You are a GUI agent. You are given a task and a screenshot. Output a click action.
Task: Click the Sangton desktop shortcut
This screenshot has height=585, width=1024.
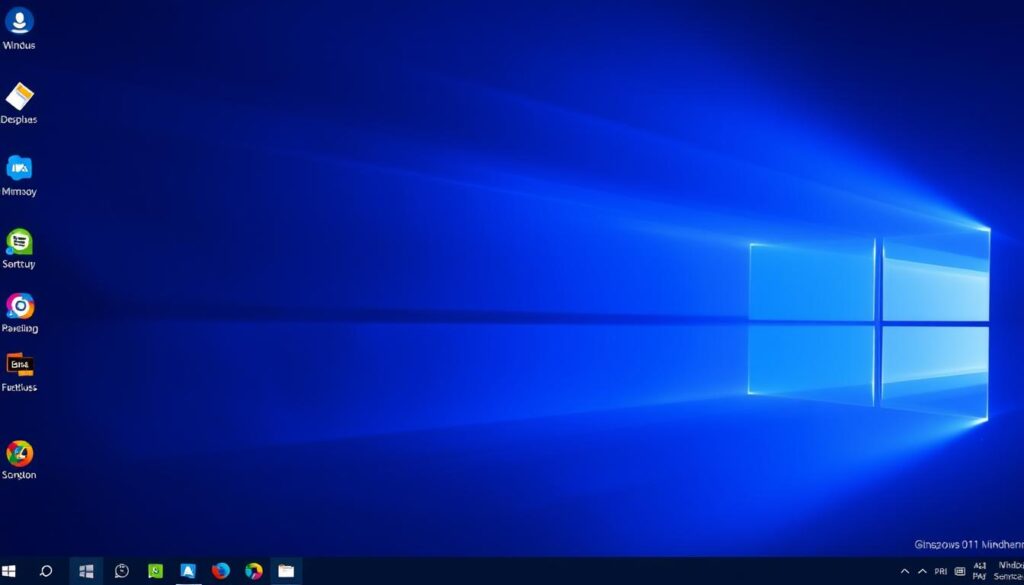[19, 460]
